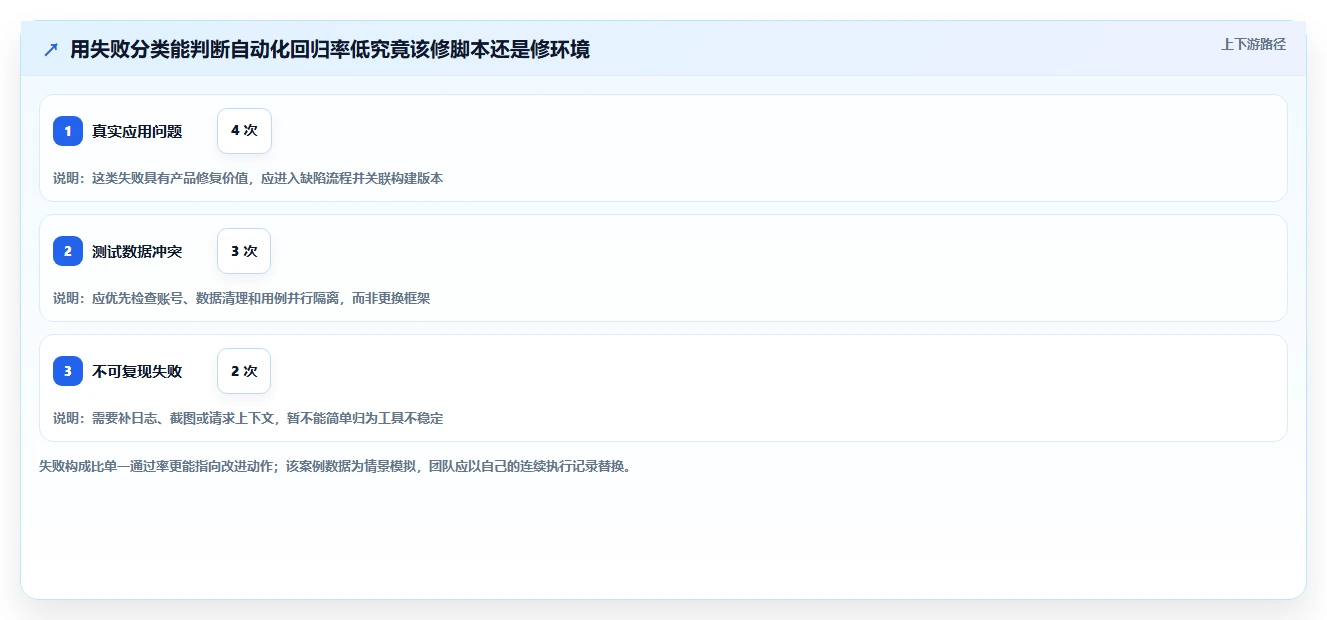Click the 不可复现失败 label
This screenshot has width=1327, height=620.
(x=137, y=371)
